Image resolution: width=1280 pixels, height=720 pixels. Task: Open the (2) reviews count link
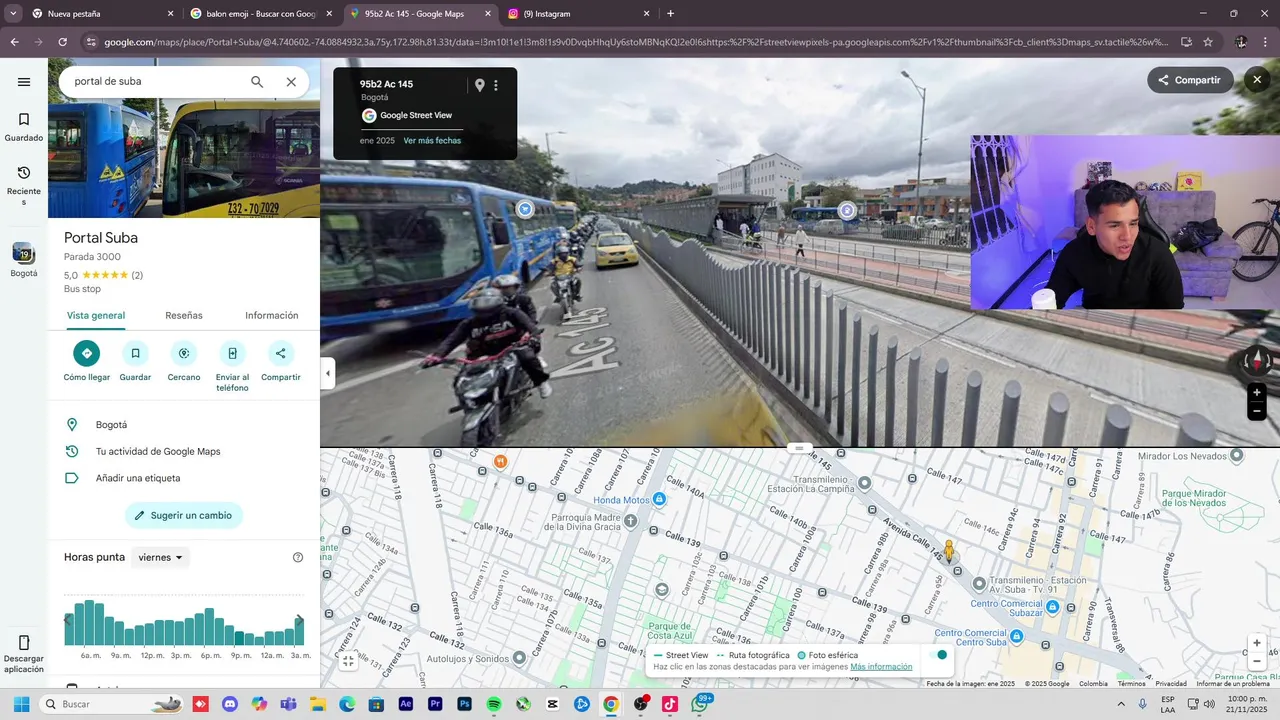tap(137, 275)
